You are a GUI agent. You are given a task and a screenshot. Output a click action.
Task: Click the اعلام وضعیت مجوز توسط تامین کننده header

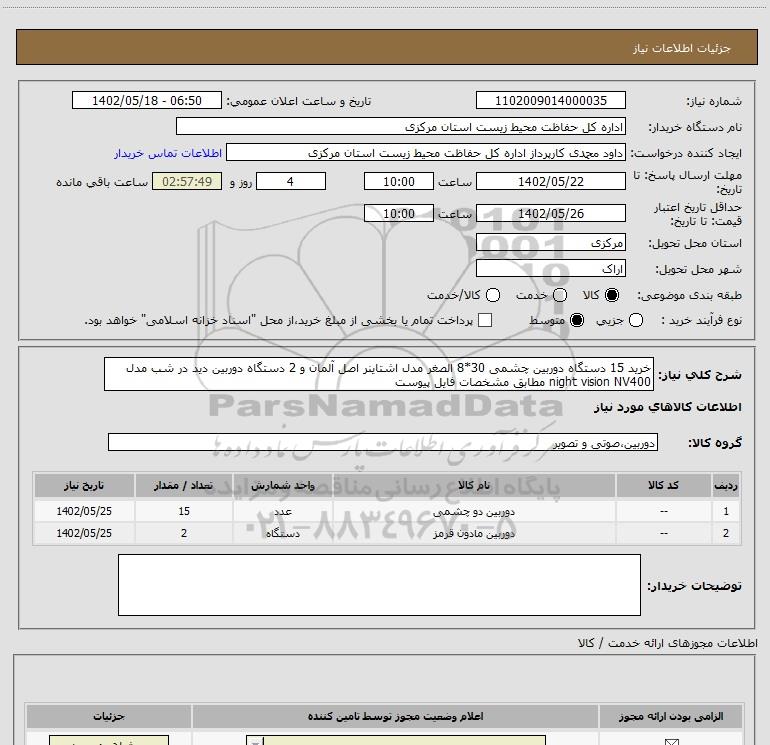pyautogui.click(x=395, y=717)
